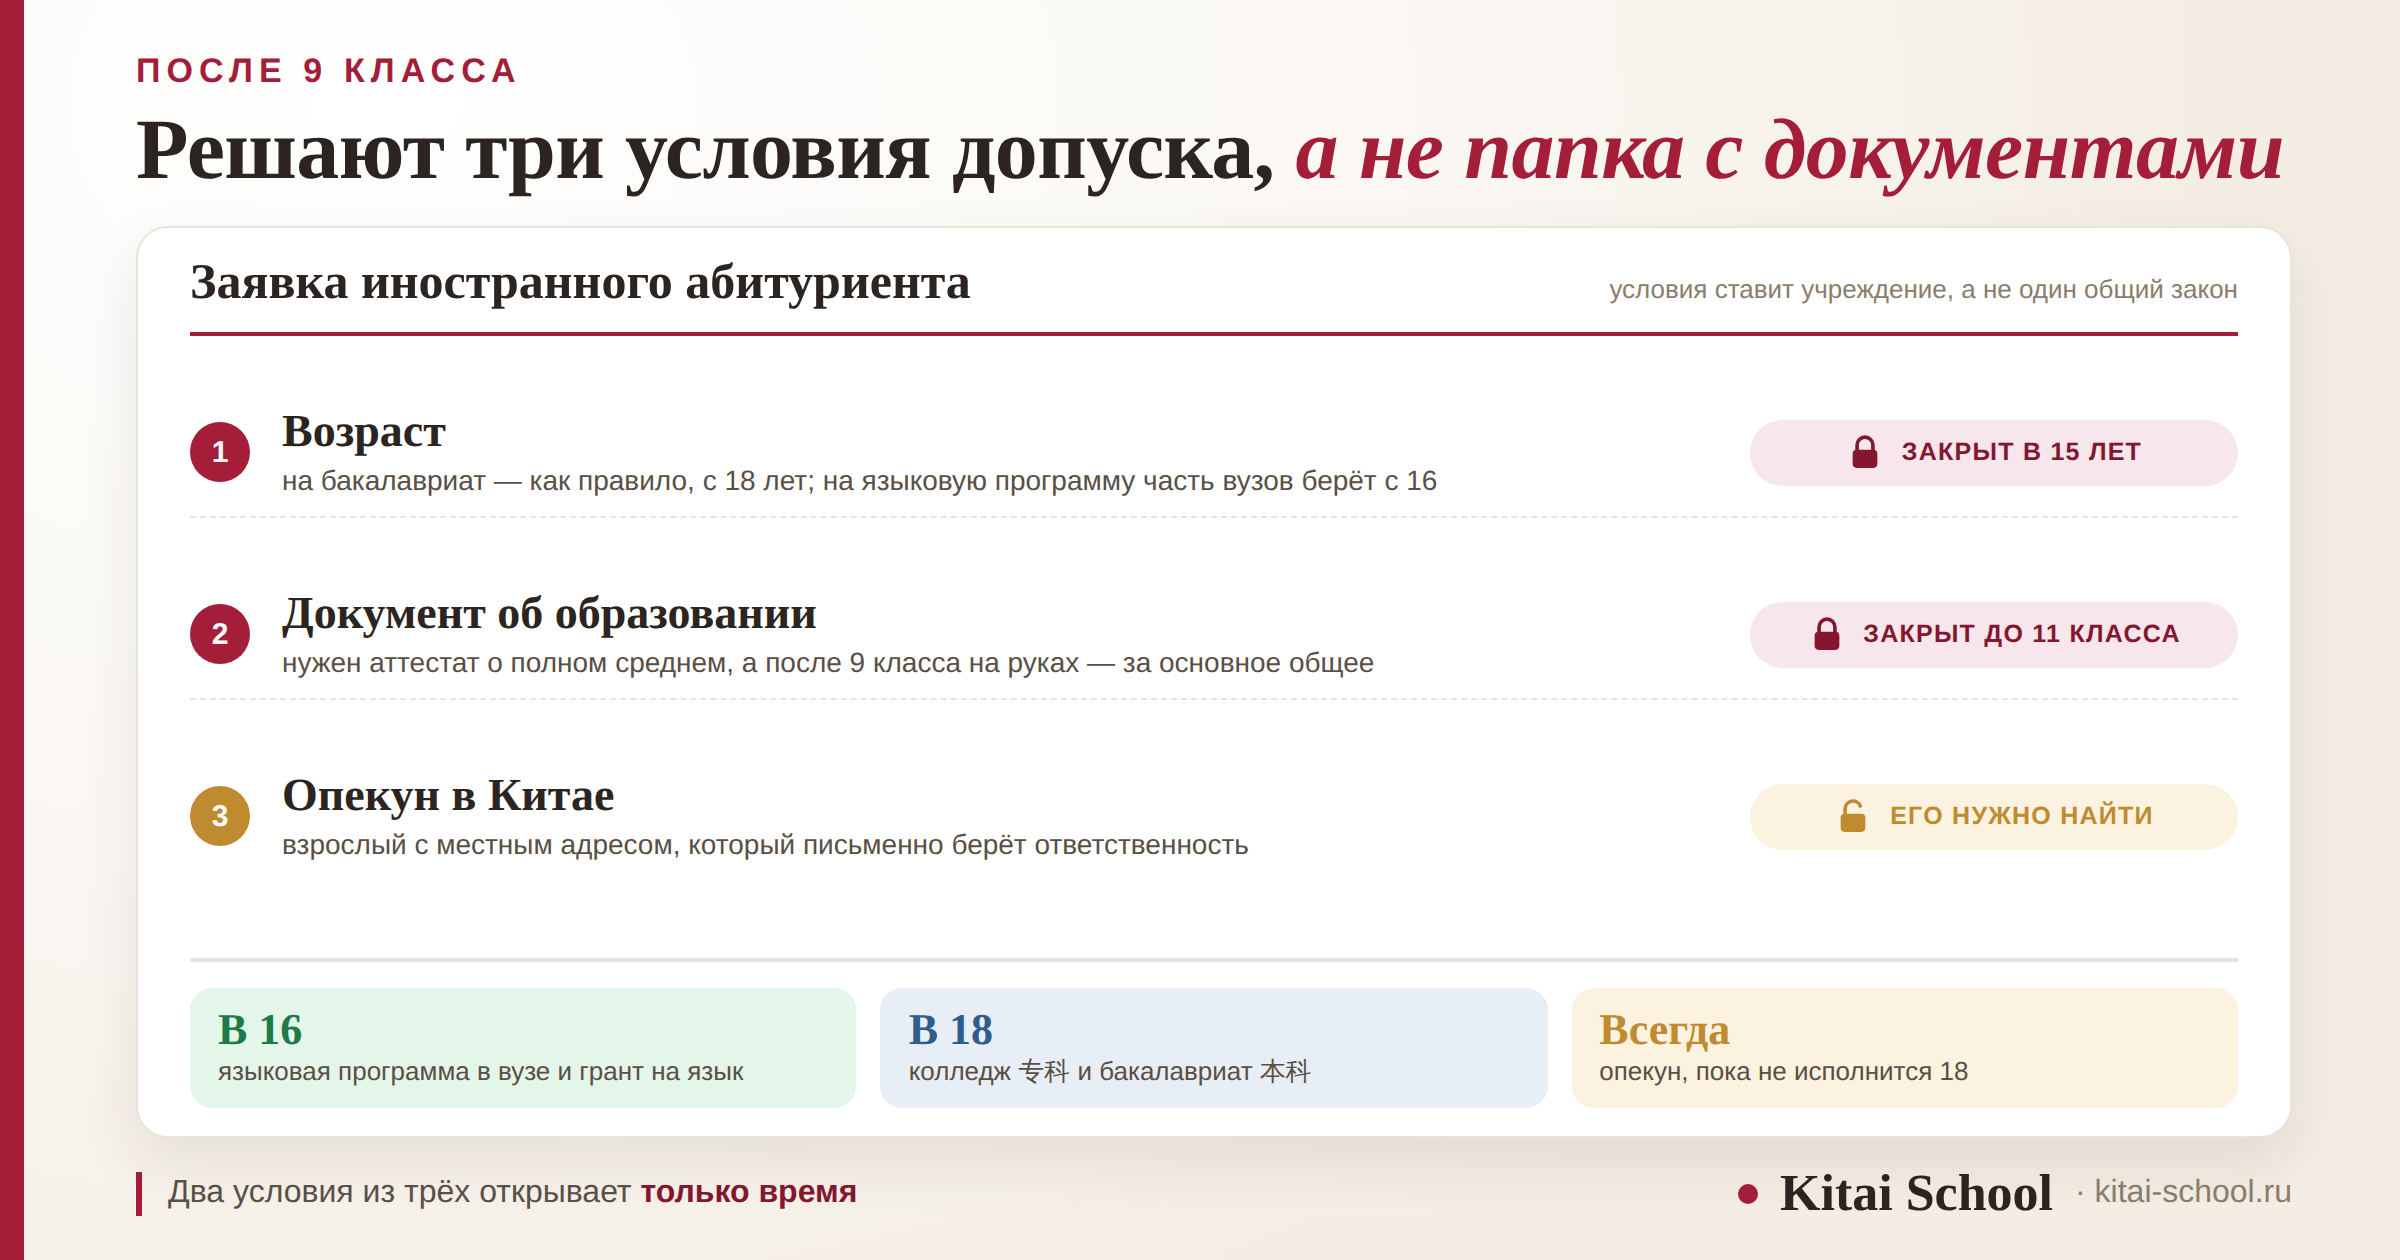2400x1260 pixels.
Task: Click the Kitai School brand name
Action: click(1915, 1193)
